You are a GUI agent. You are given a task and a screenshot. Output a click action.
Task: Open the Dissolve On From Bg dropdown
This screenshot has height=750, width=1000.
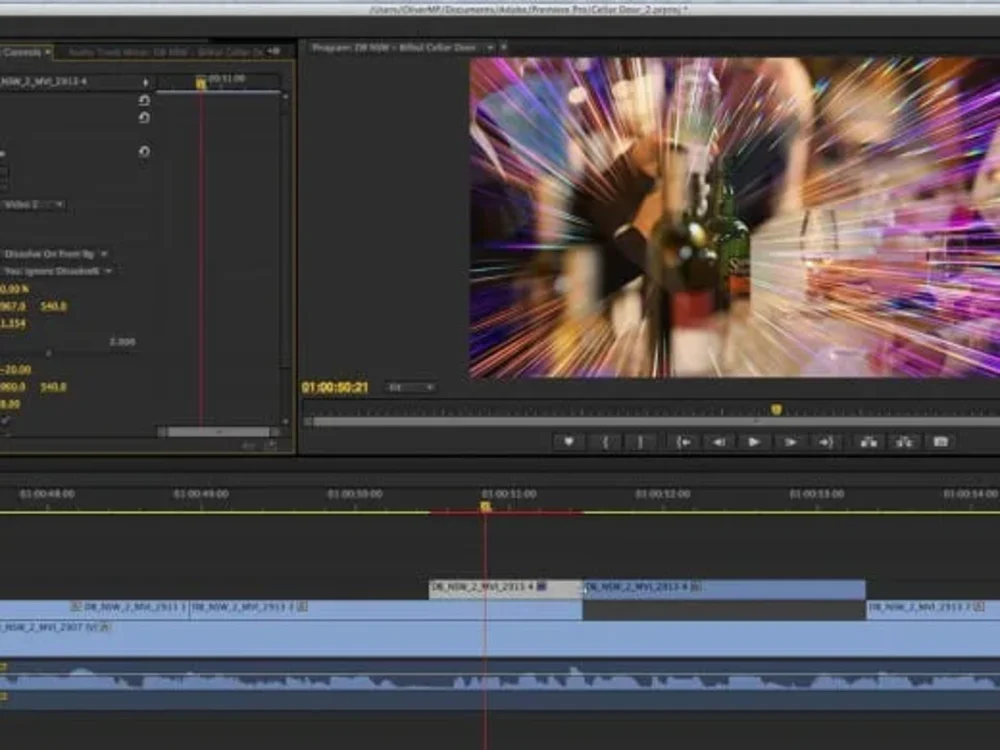55,254
